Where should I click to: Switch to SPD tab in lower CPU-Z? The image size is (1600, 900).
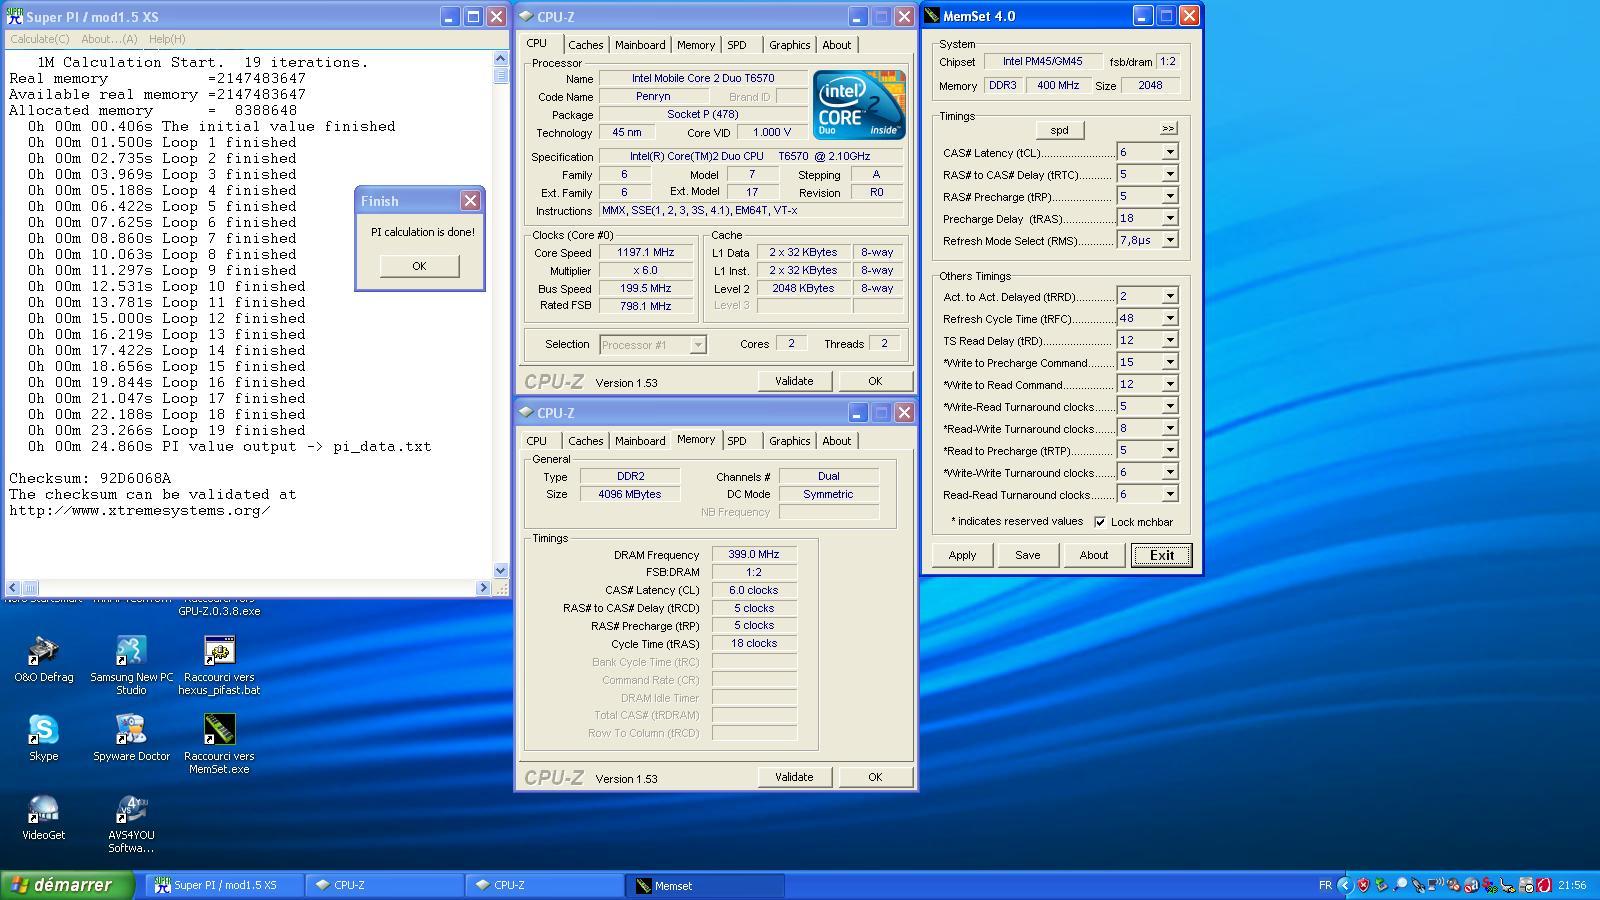737,441
